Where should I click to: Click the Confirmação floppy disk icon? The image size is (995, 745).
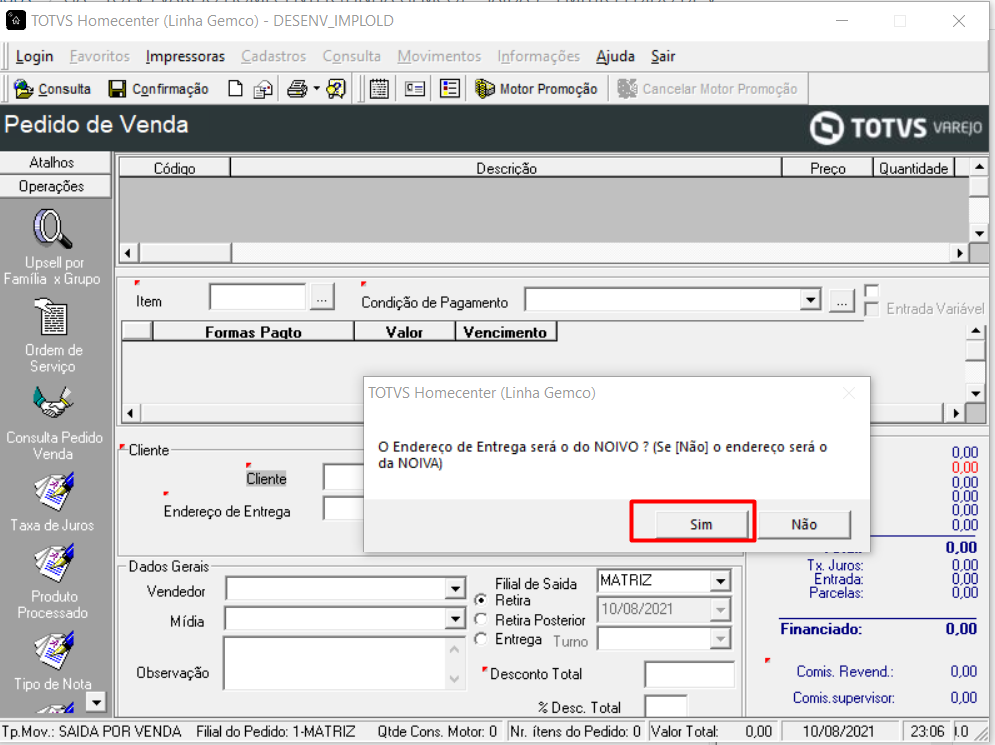click(x=117, y=89)
